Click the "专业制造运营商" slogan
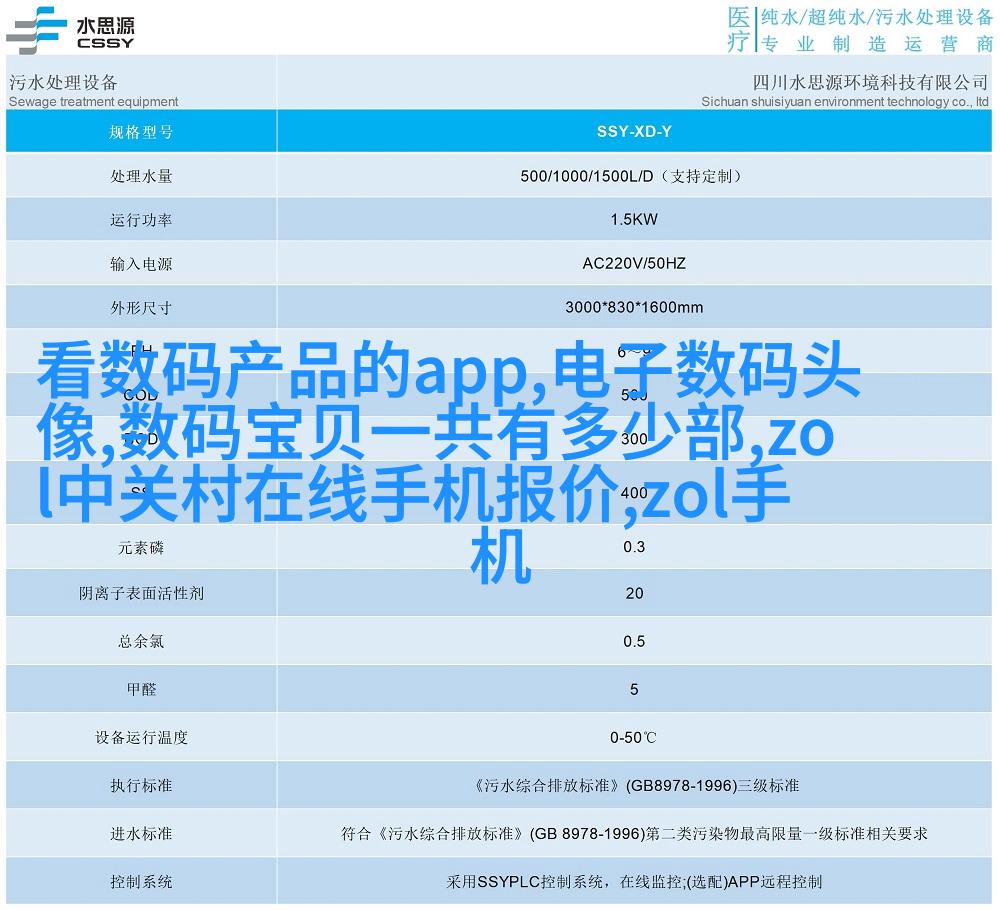This screenshot has width=1000, height=910. tap(877, 44)
